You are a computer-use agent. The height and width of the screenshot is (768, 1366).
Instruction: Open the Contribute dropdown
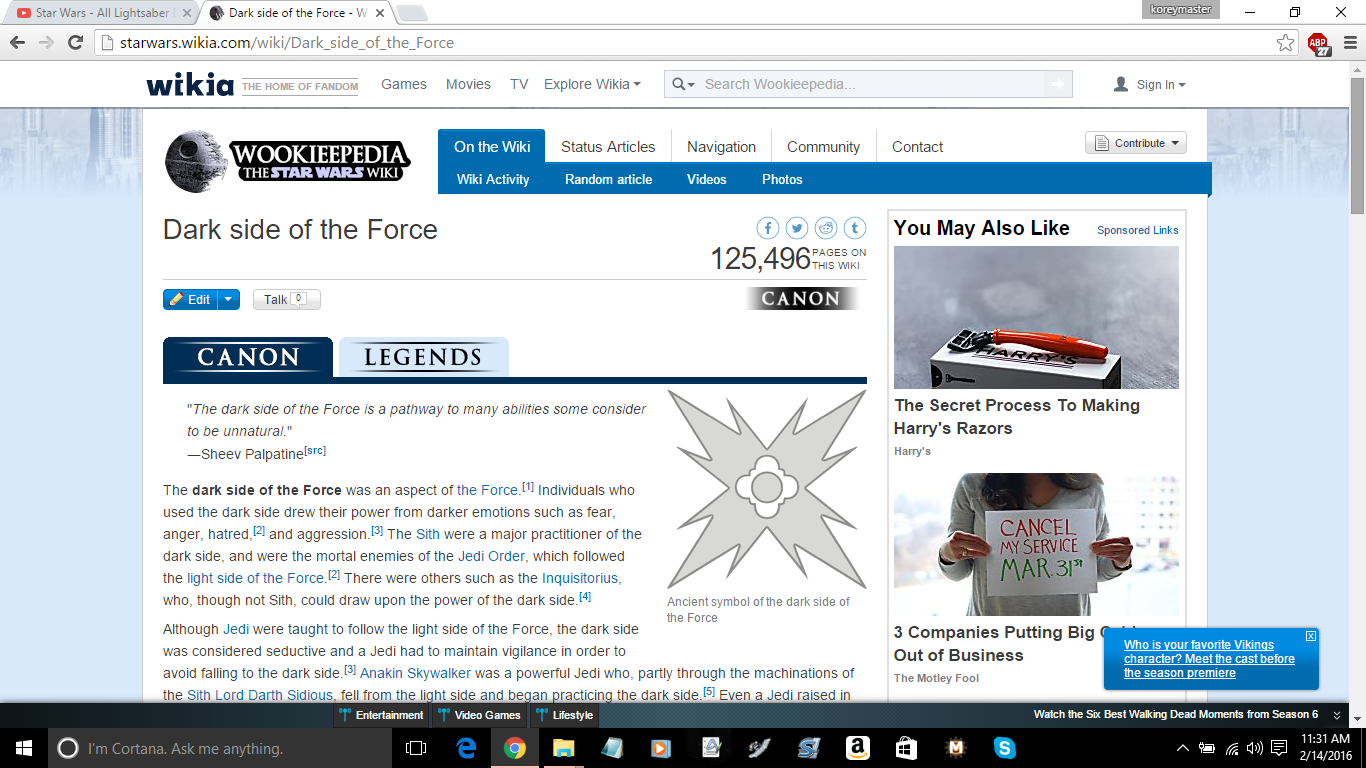(1135, 143)
